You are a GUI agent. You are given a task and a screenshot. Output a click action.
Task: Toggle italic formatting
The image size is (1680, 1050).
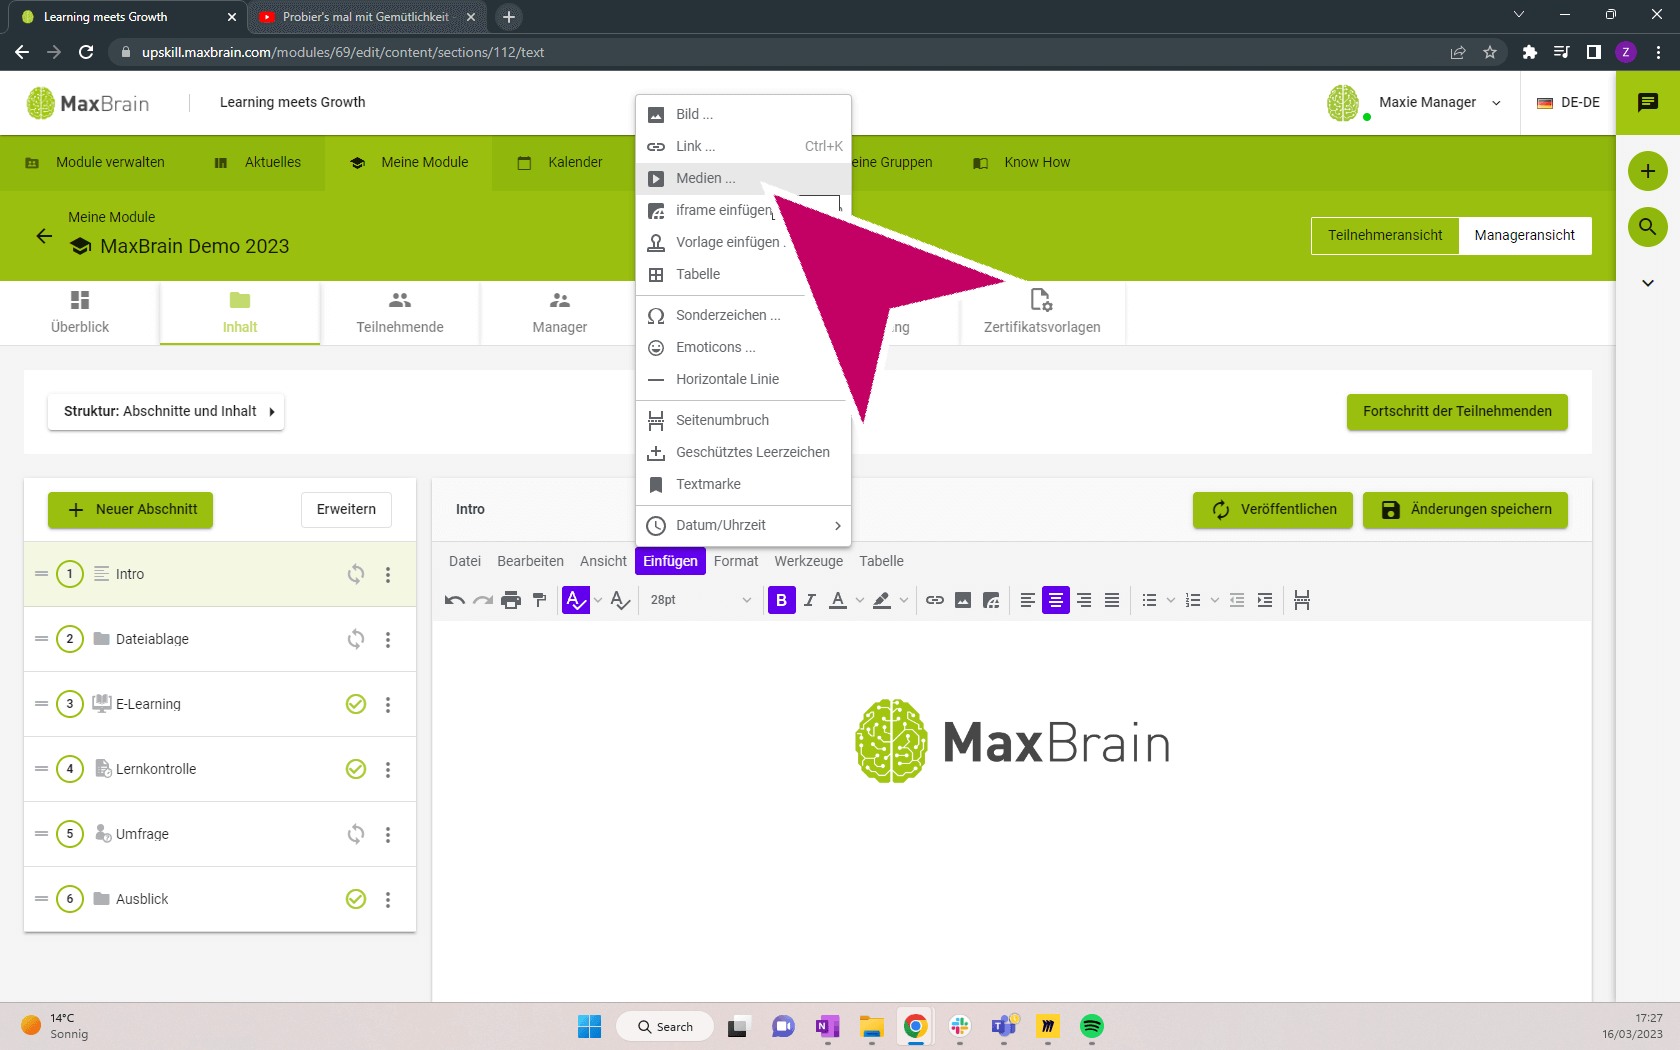(x=810, y=600)
